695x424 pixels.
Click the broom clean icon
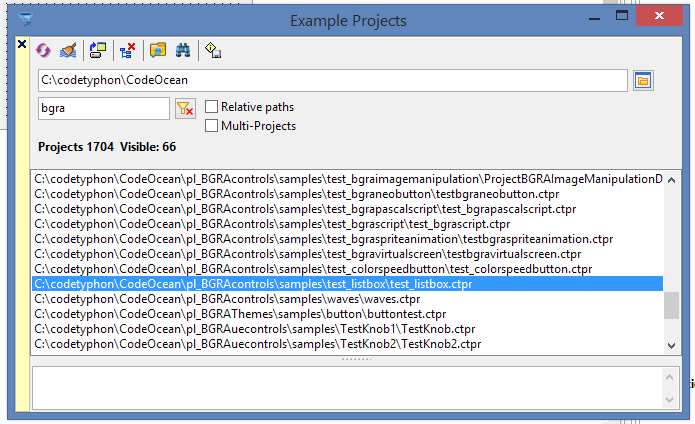[x=68, y=50]
